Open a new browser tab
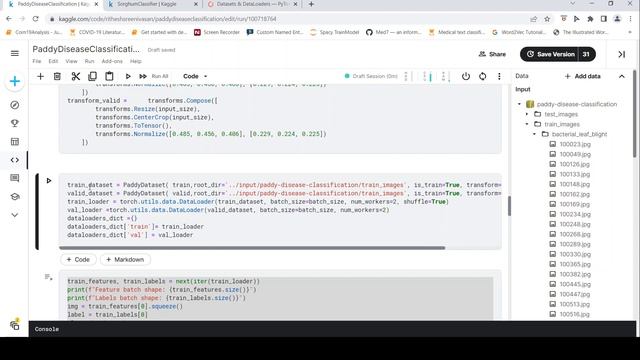This screenshot has height=360, width=640. pyautogui.click(x=311, y=4)
